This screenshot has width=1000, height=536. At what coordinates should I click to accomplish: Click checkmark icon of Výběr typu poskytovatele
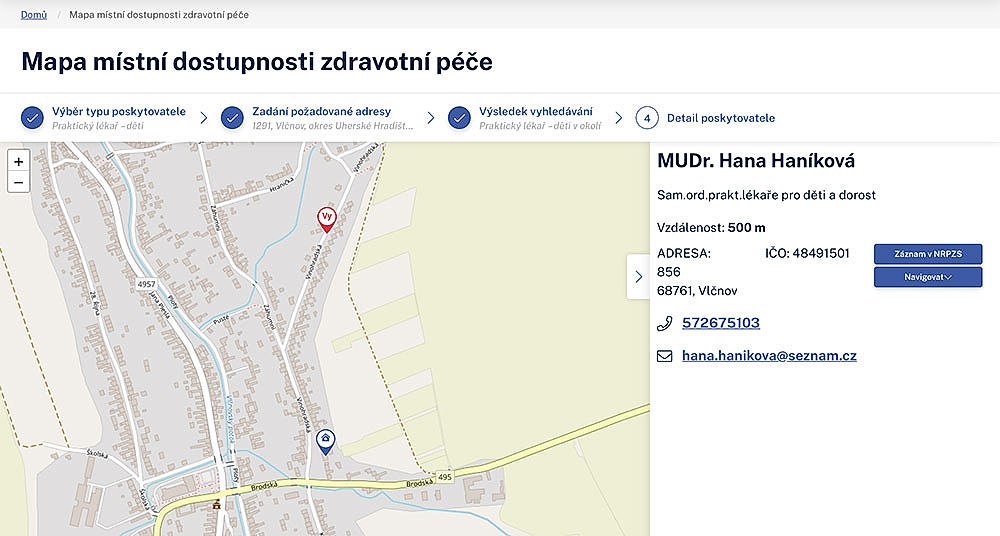32,118
